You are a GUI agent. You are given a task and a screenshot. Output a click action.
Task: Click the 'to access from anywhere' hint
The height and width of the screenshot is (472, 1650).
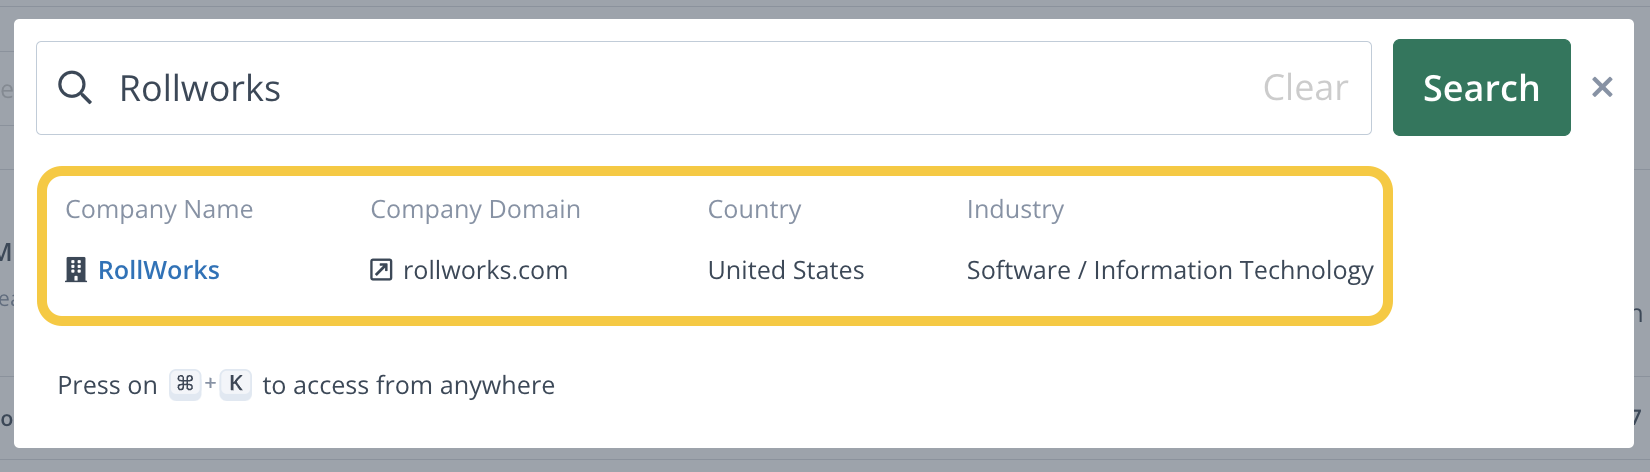(x=408, y=385)
